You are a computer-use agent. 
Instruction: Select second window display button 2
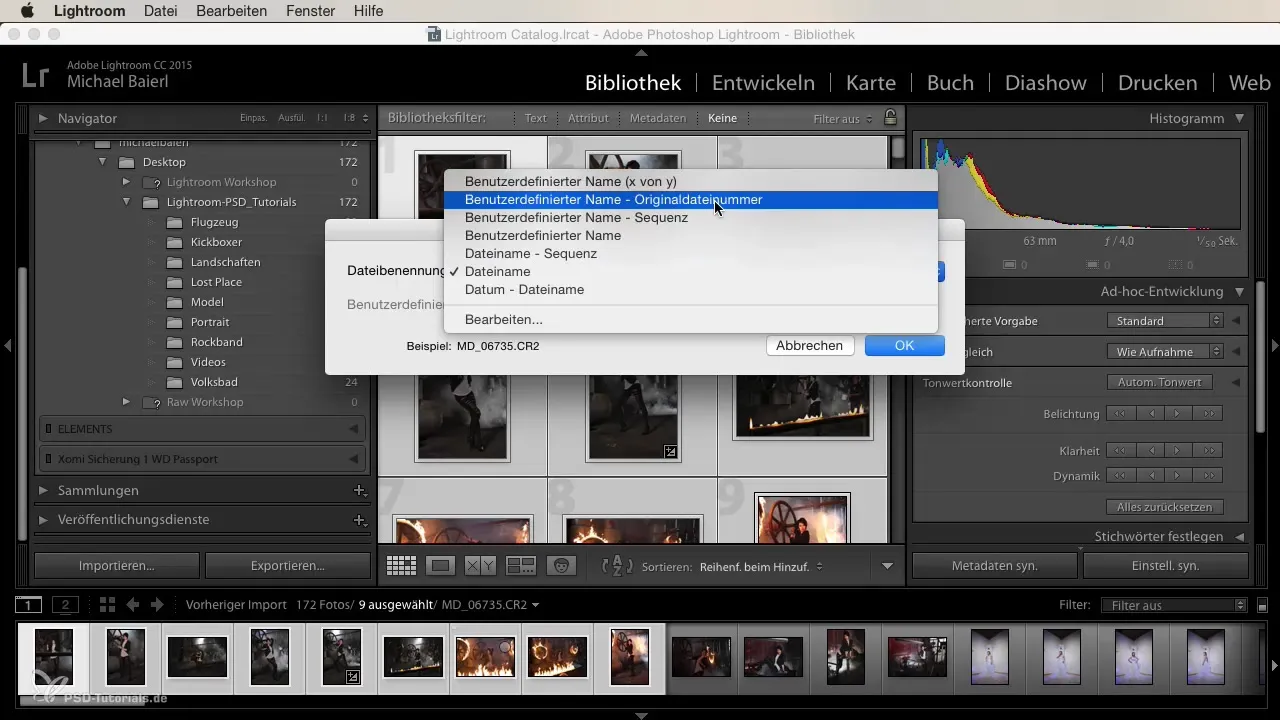(65, 605)
